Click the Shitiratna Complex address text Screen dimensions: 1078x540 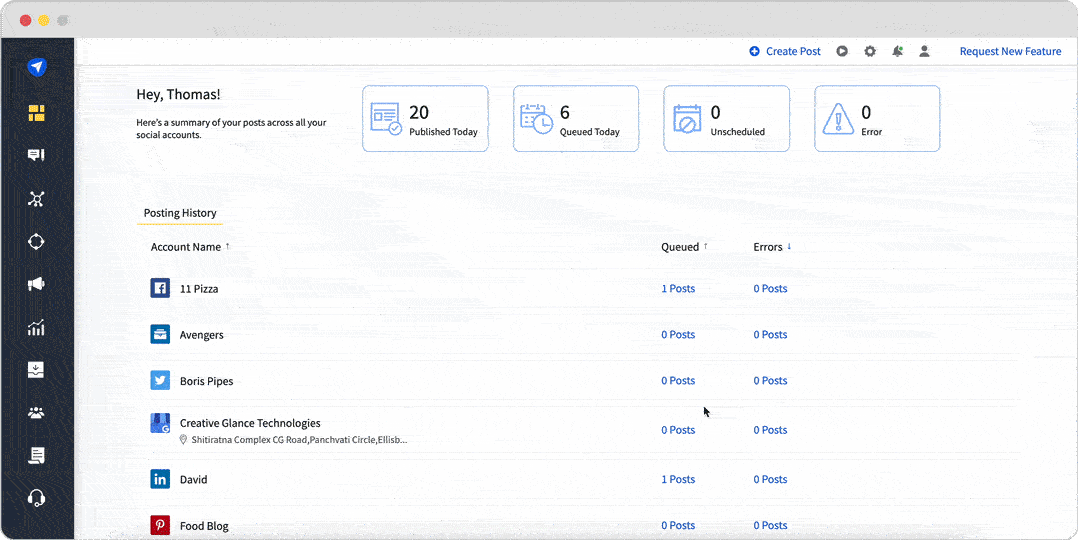[x=299, y=439]
